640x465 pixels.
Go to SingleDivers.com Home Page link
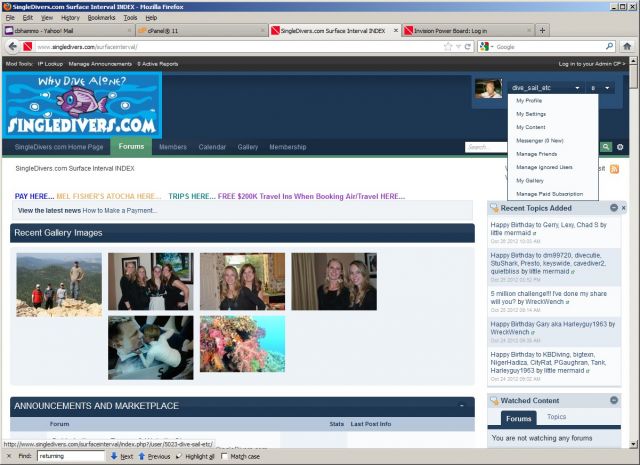(59, 147)
